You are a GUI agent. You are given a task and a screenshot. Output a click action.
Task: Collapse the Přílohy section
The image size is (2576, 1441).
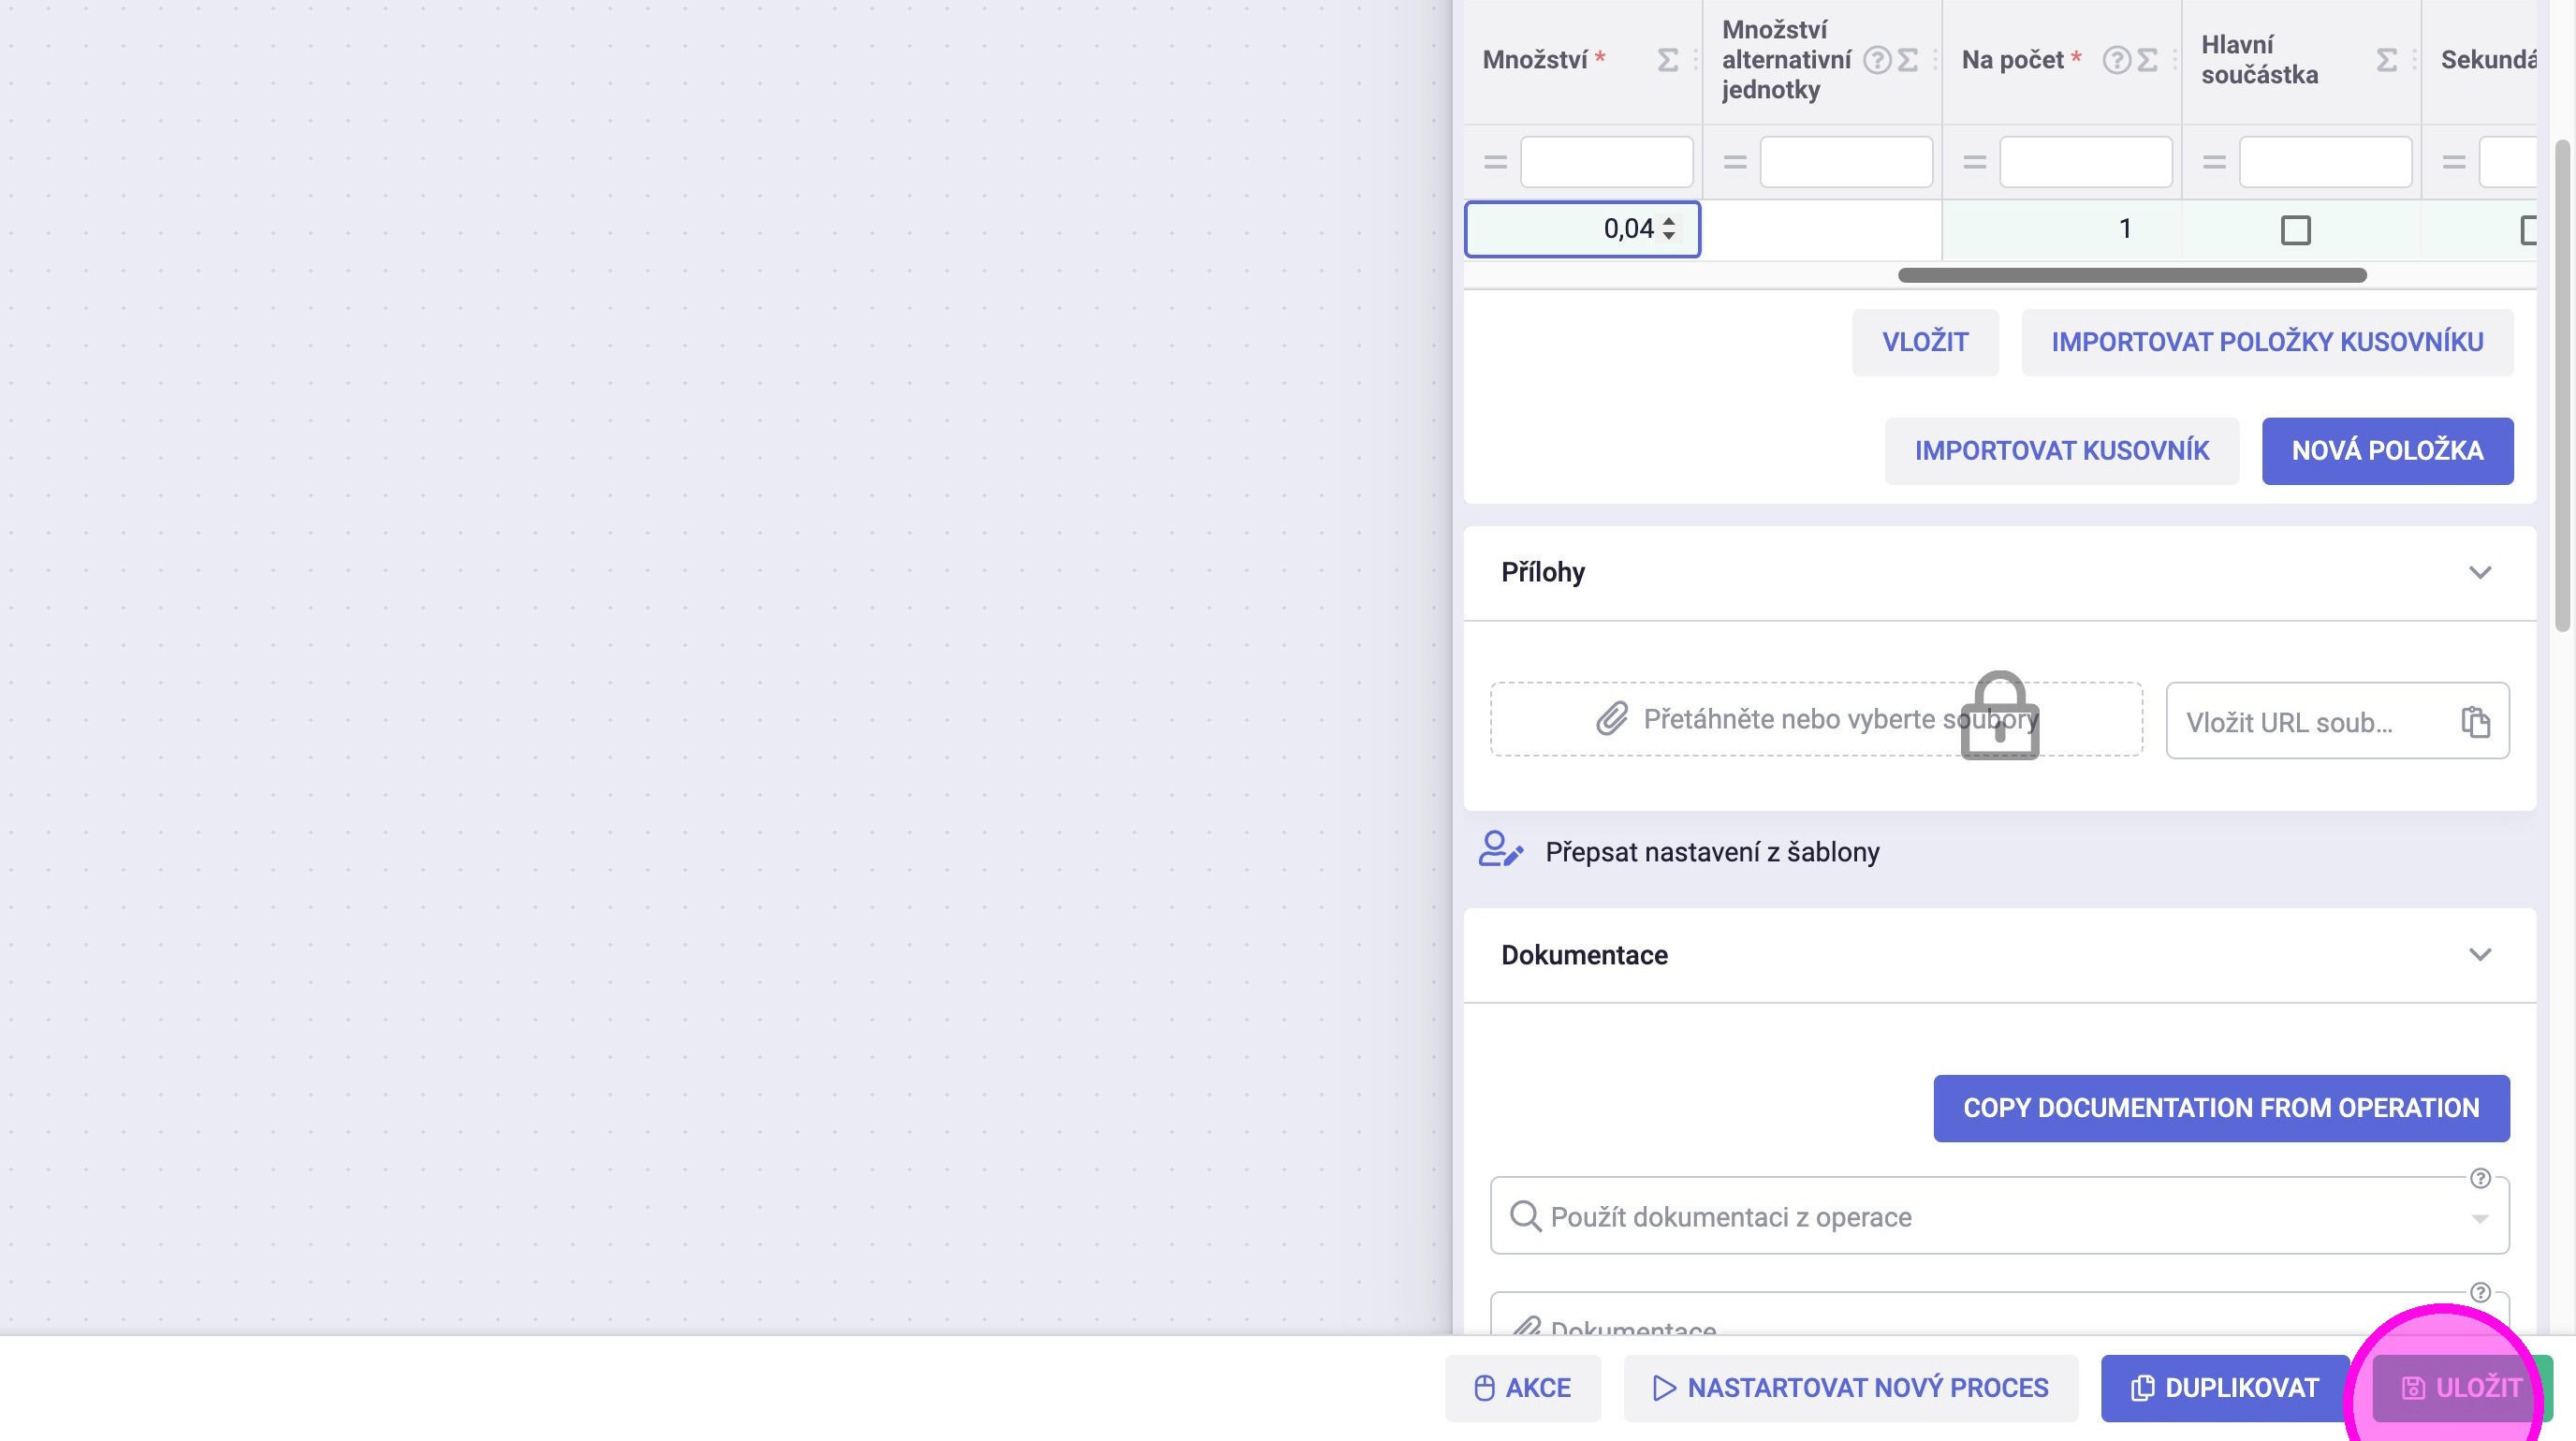(x=2480, y=573)
